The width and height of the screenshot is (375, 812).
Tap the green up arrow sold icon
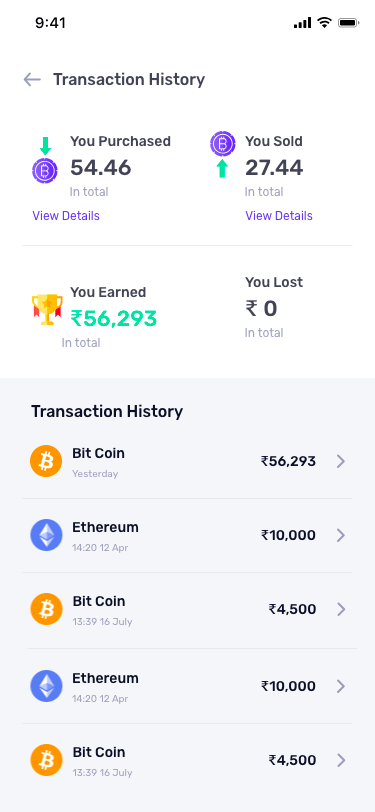pyautogui.click(x=222, y=168)
